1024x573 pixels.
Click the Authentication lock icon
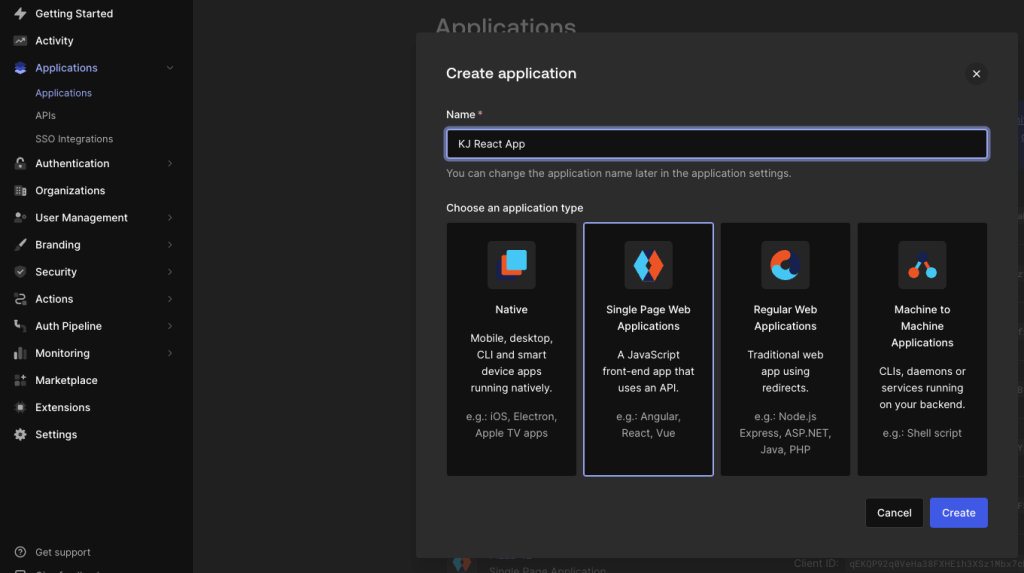[x=20, y=163]
